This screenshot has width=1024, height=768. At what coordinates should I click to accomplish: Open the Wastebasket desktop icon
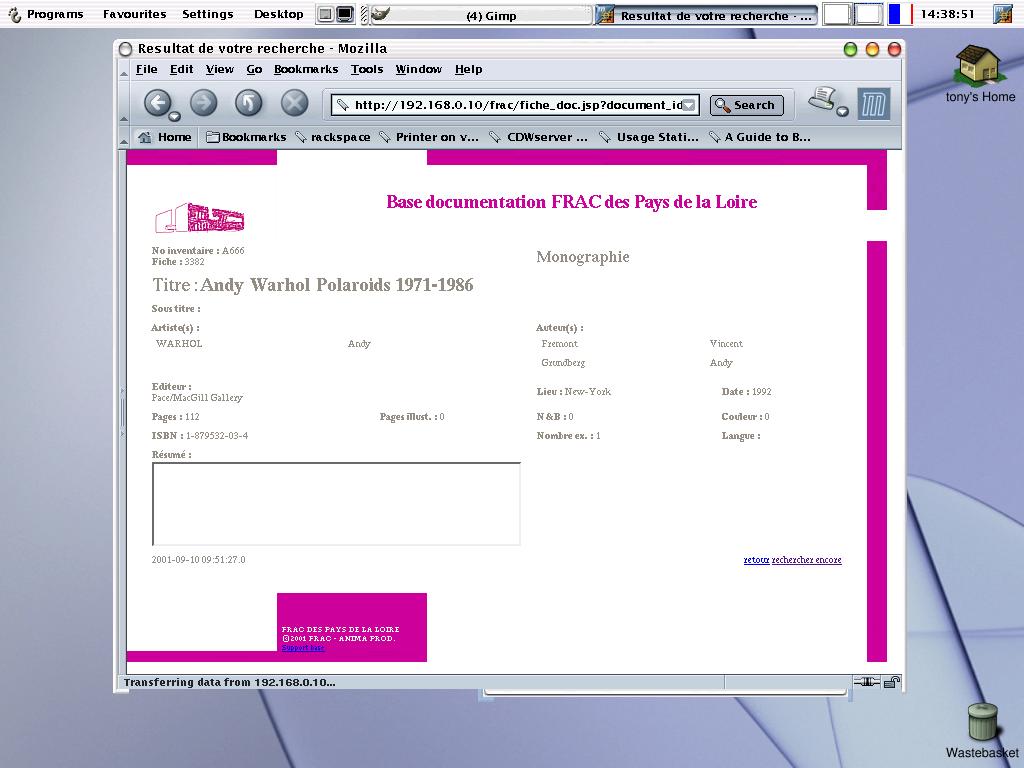pos(982,731)
